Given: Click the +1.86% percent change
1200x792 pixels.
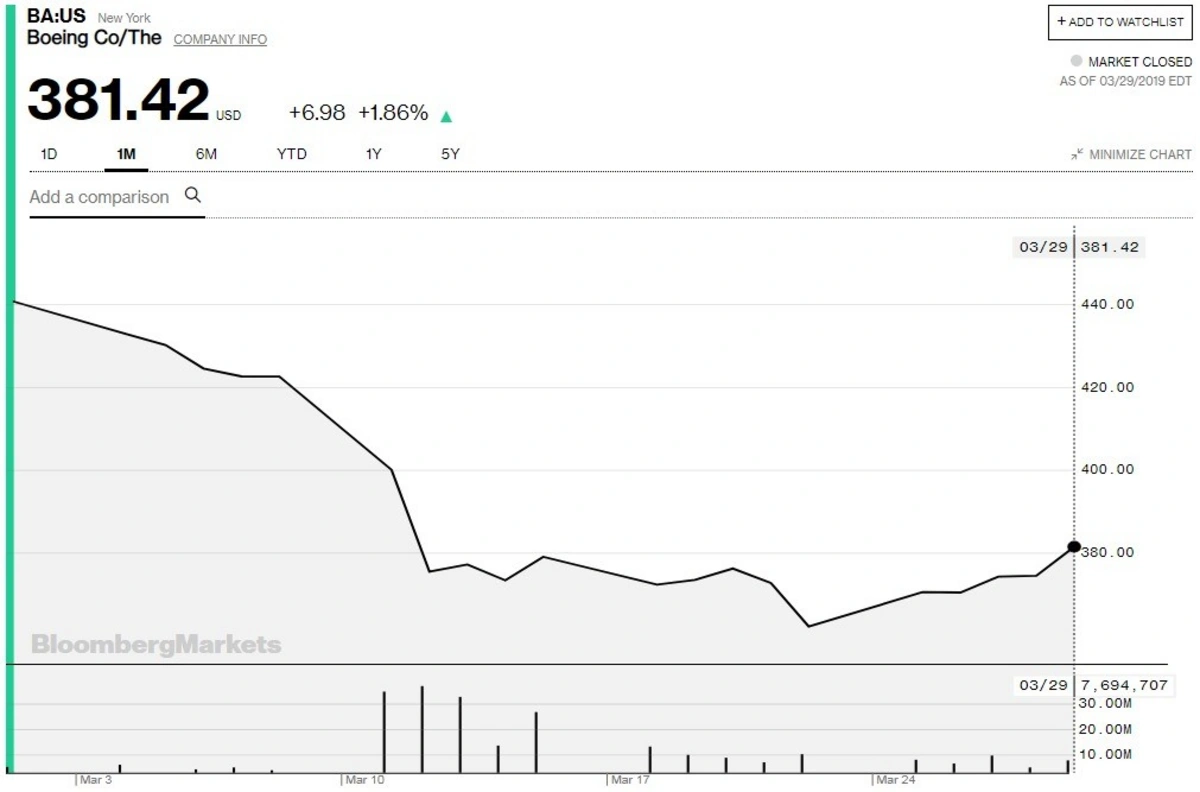Looking at the screenshot, I should (x=393, y=113).
